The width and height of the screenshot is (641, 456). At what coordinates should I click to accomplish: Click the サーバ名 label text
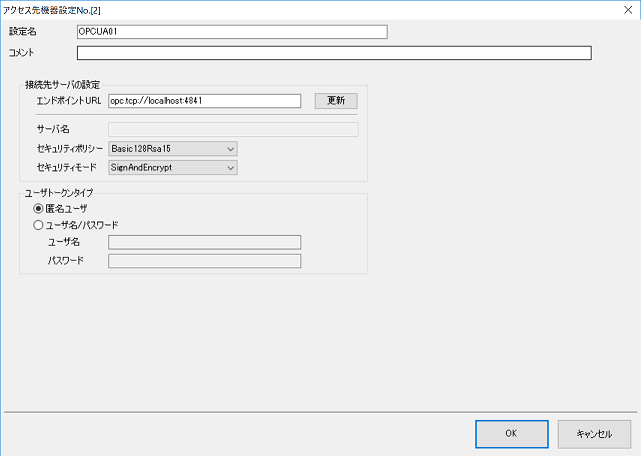pyautogui.click(x=53, y=129)
